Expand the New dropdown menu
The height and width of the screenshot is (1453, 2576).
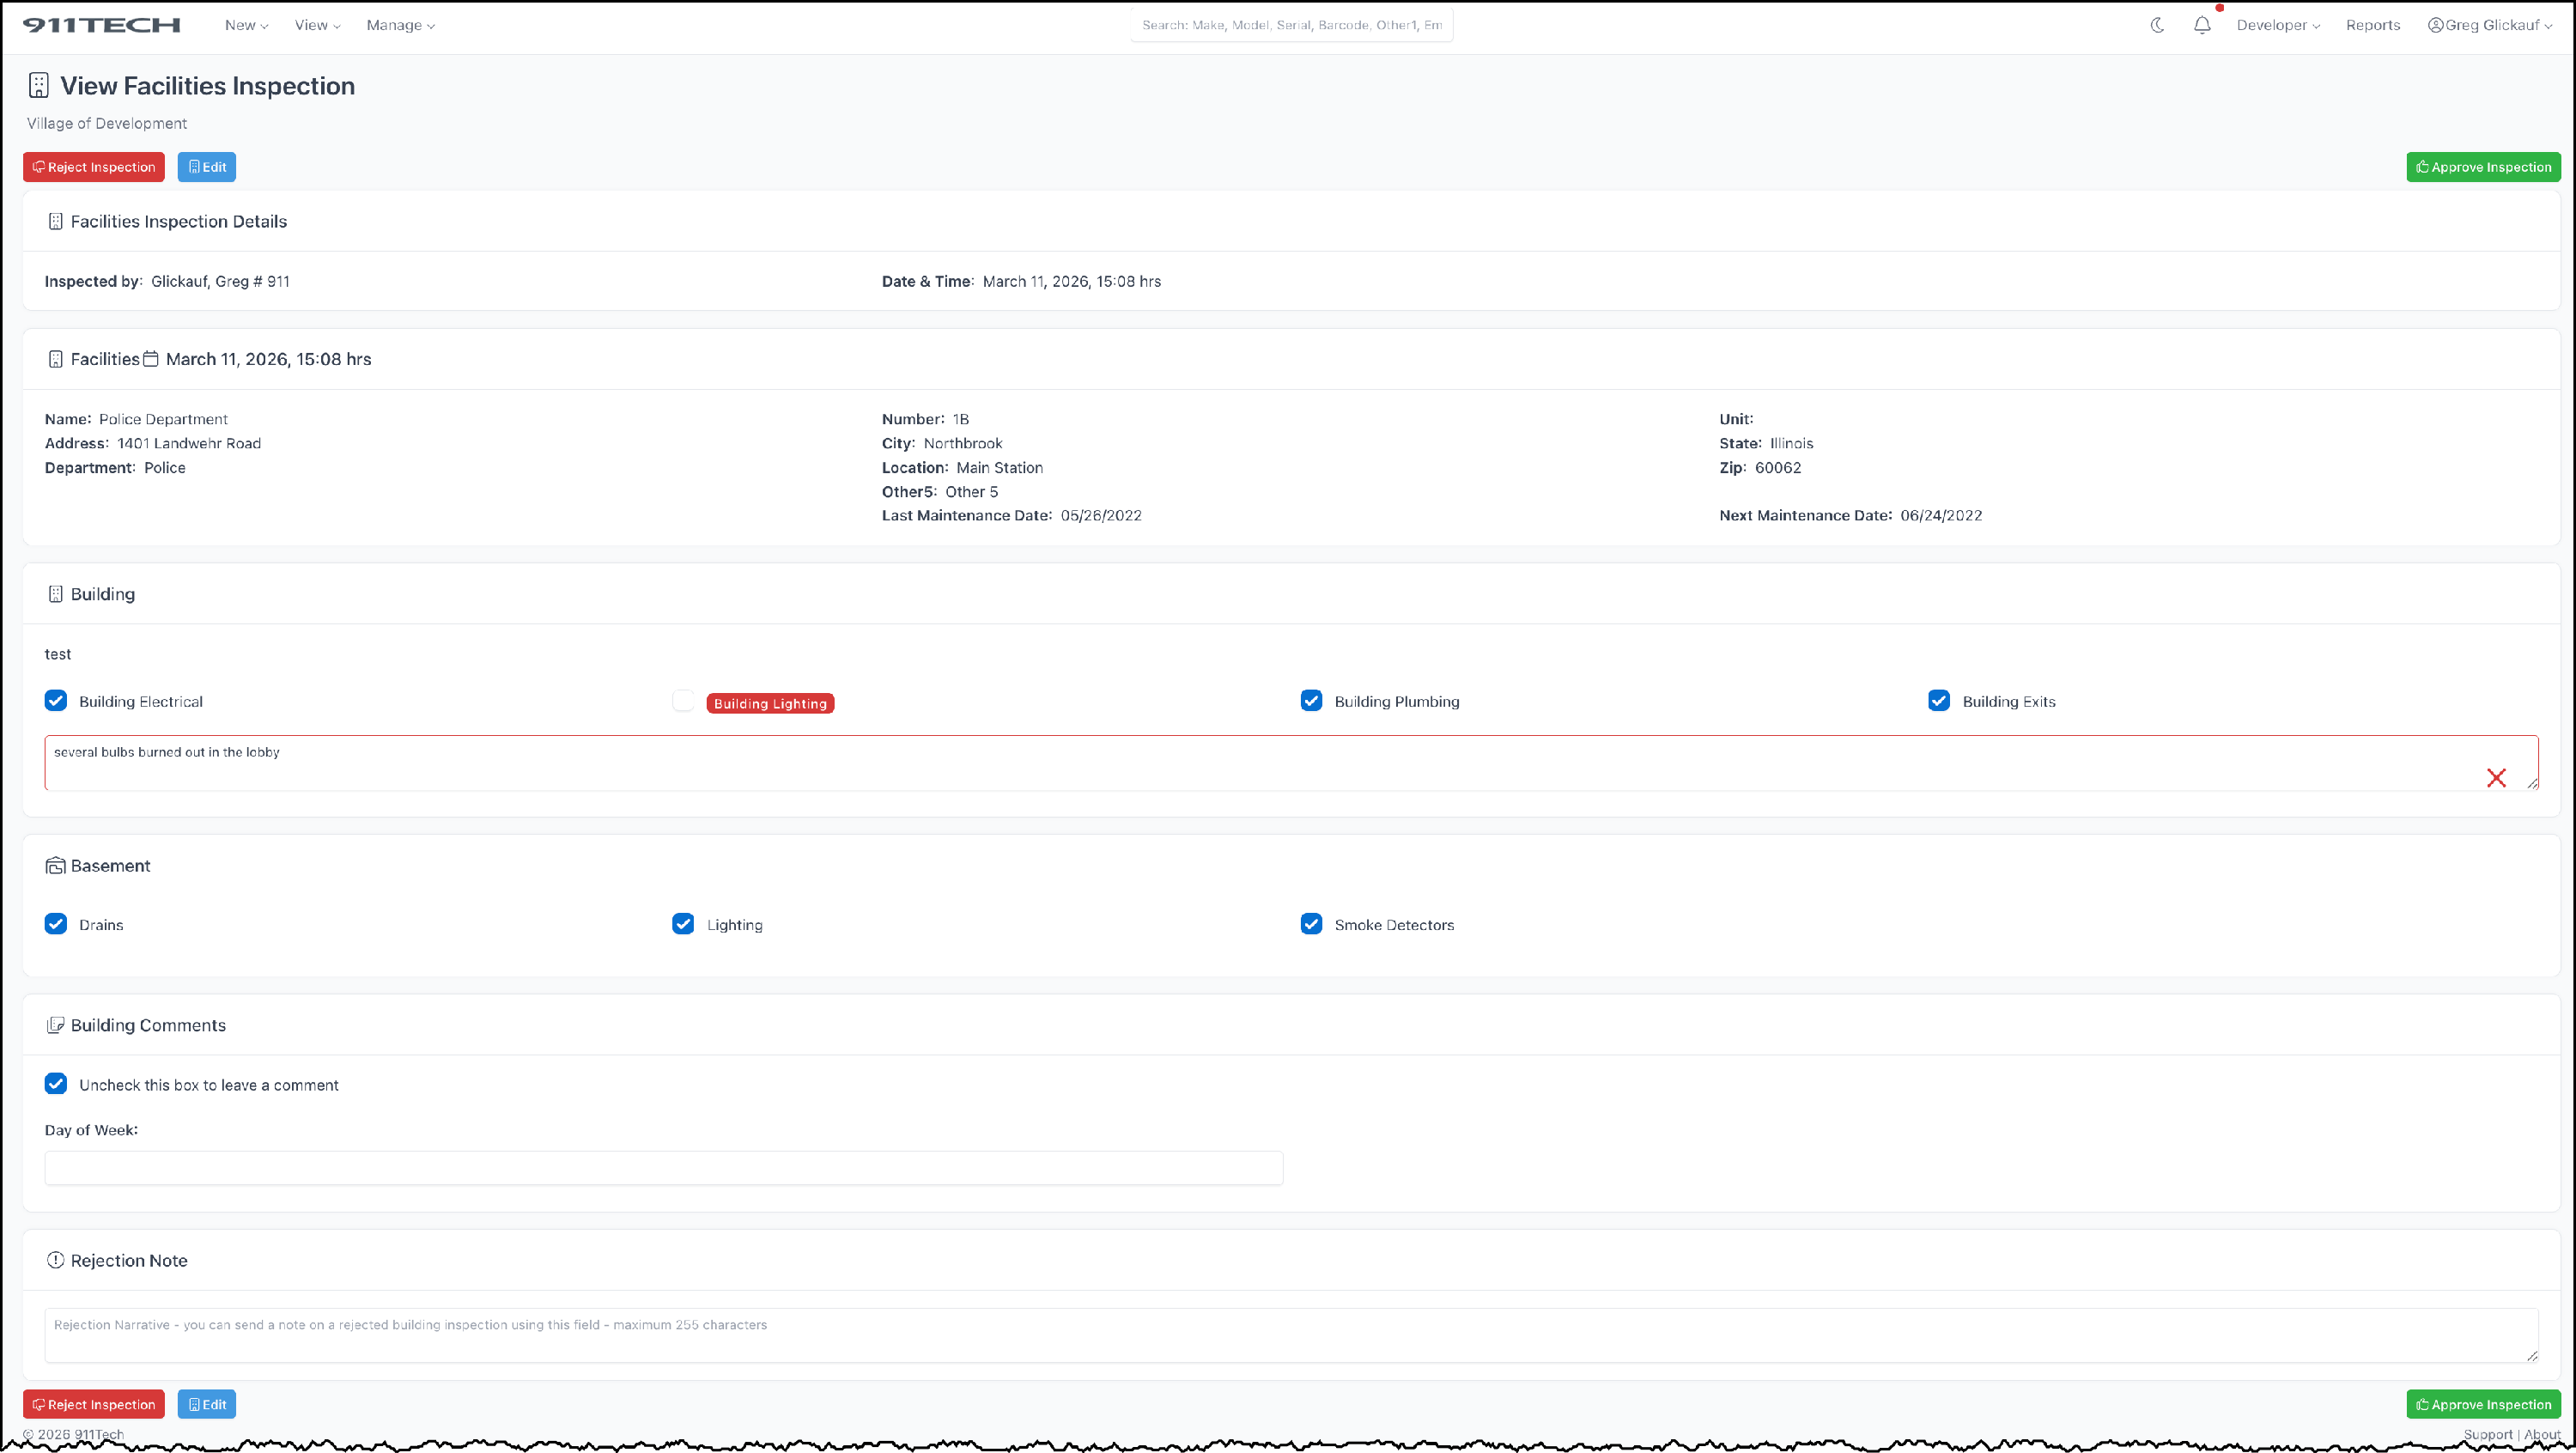point(246,25)
